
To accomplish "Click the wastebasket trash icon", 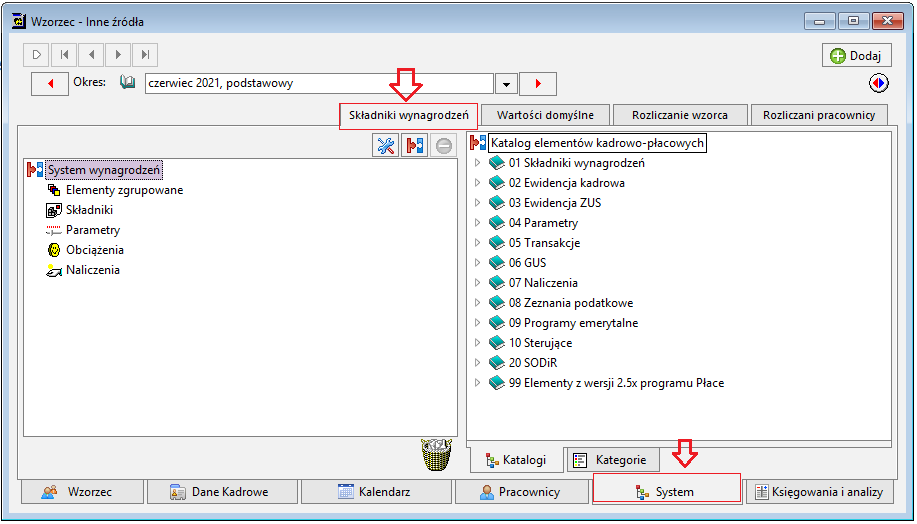I will click(x=436, y=454).
